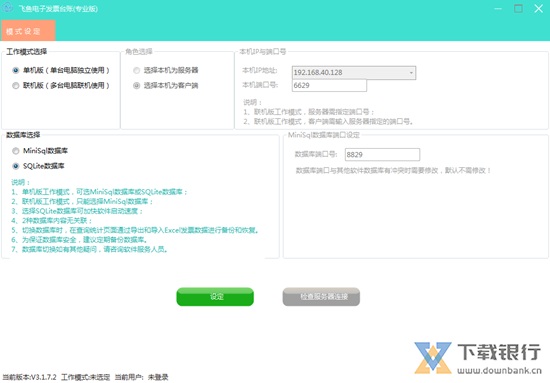Click 工作模式:未选定 status text

[85, 377]
